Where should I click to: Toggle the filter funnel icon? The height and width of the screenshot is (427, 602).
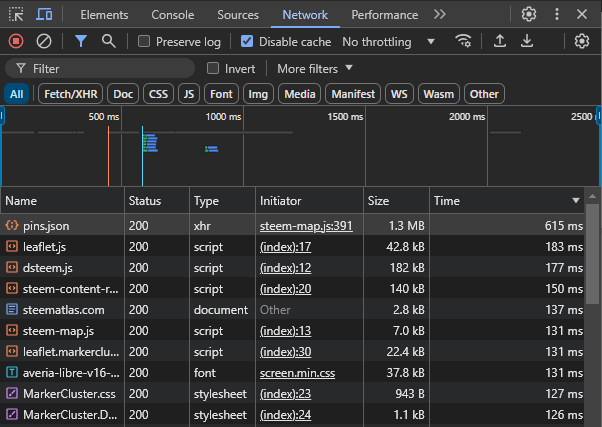click(81, 41)
